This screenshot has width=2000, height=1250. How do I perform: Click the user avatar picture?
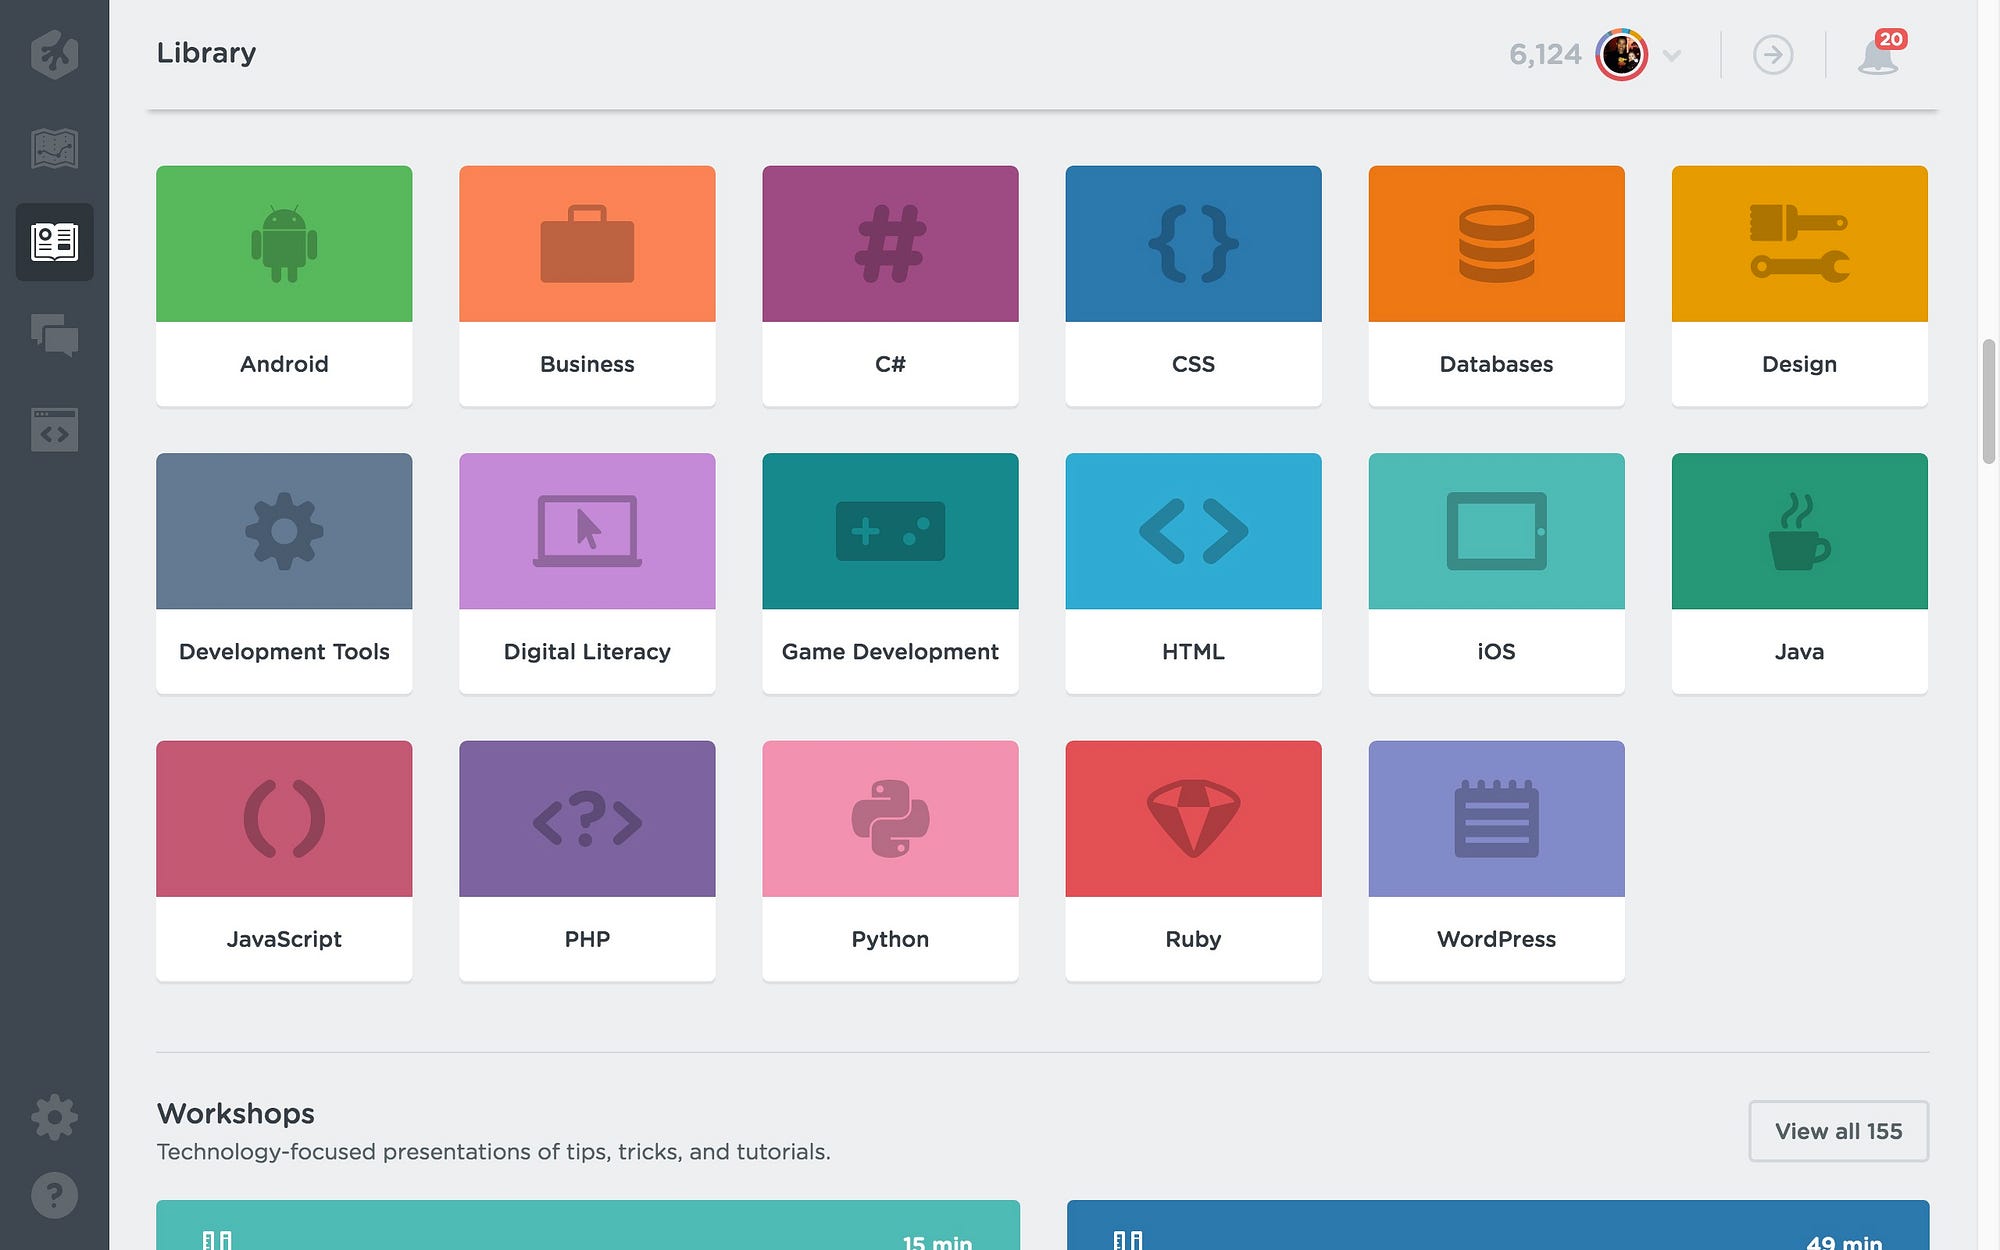tap(1621, 54)
